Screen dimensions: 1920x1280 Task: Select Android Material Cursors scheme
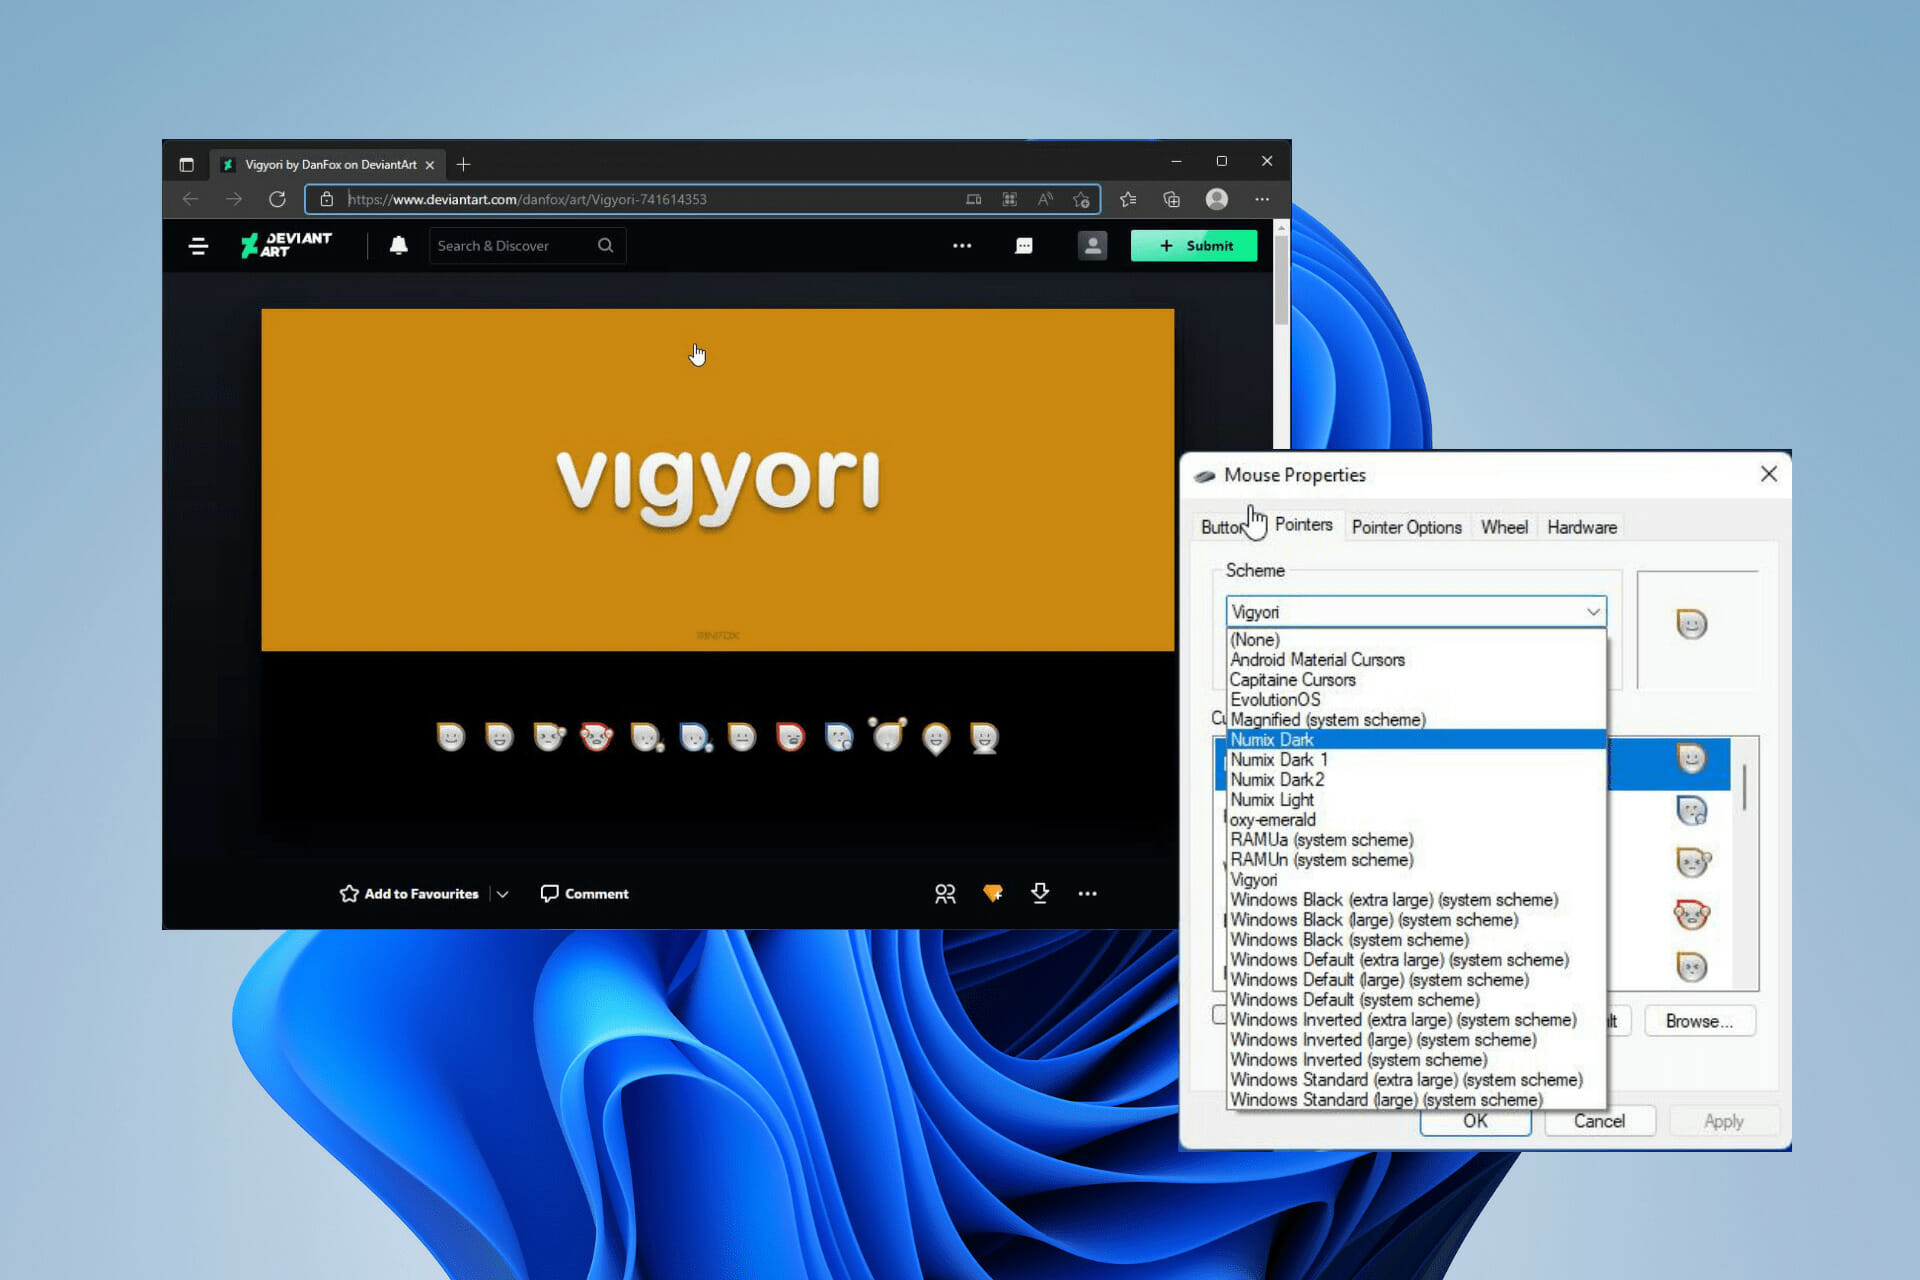[x=1416, y=660]
